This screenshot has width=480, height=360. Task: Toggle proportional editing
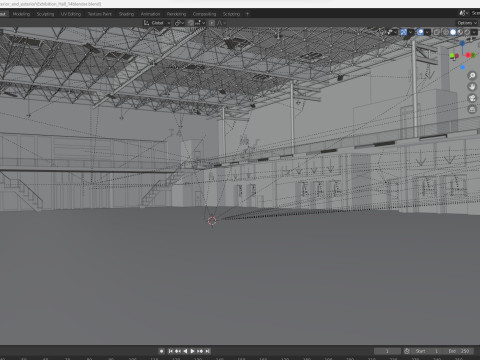[x=212, y=23]
